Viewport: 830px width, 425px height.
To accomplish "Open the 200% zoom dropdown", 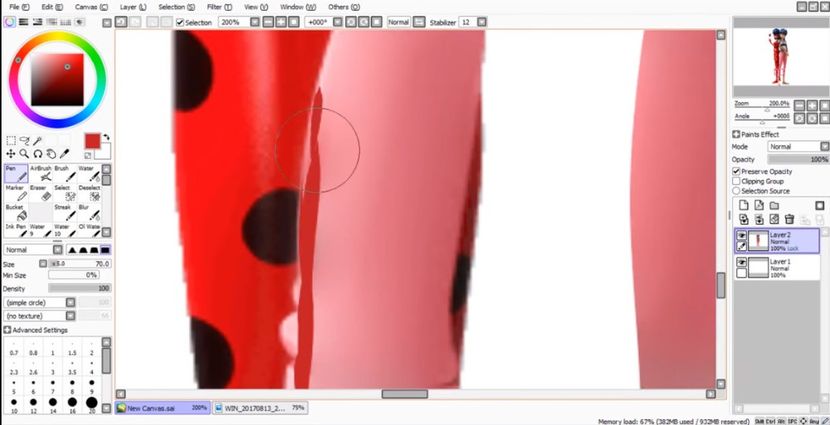I will pos(255,22).
